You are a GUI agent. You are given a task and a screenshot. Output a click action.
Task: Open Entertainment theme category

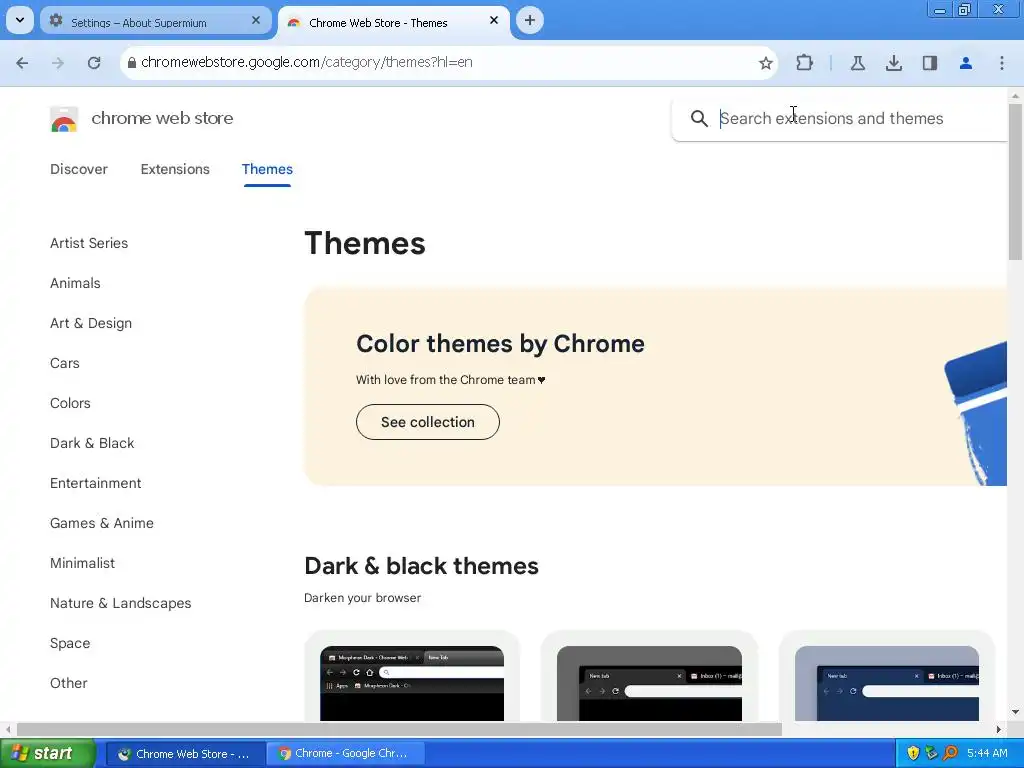click(x=95, y=483)
